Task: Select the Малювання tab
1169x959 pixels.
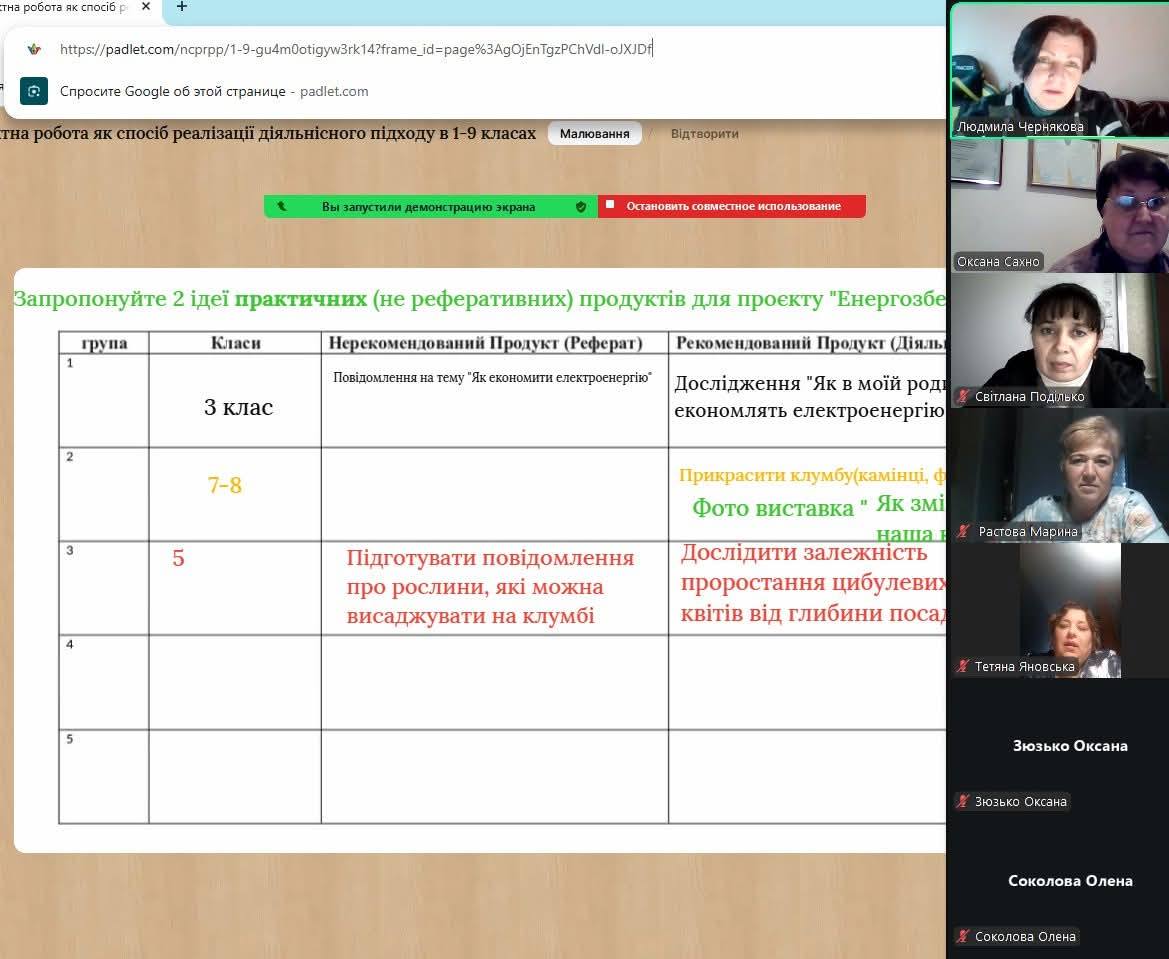Action: pos(594,134)
